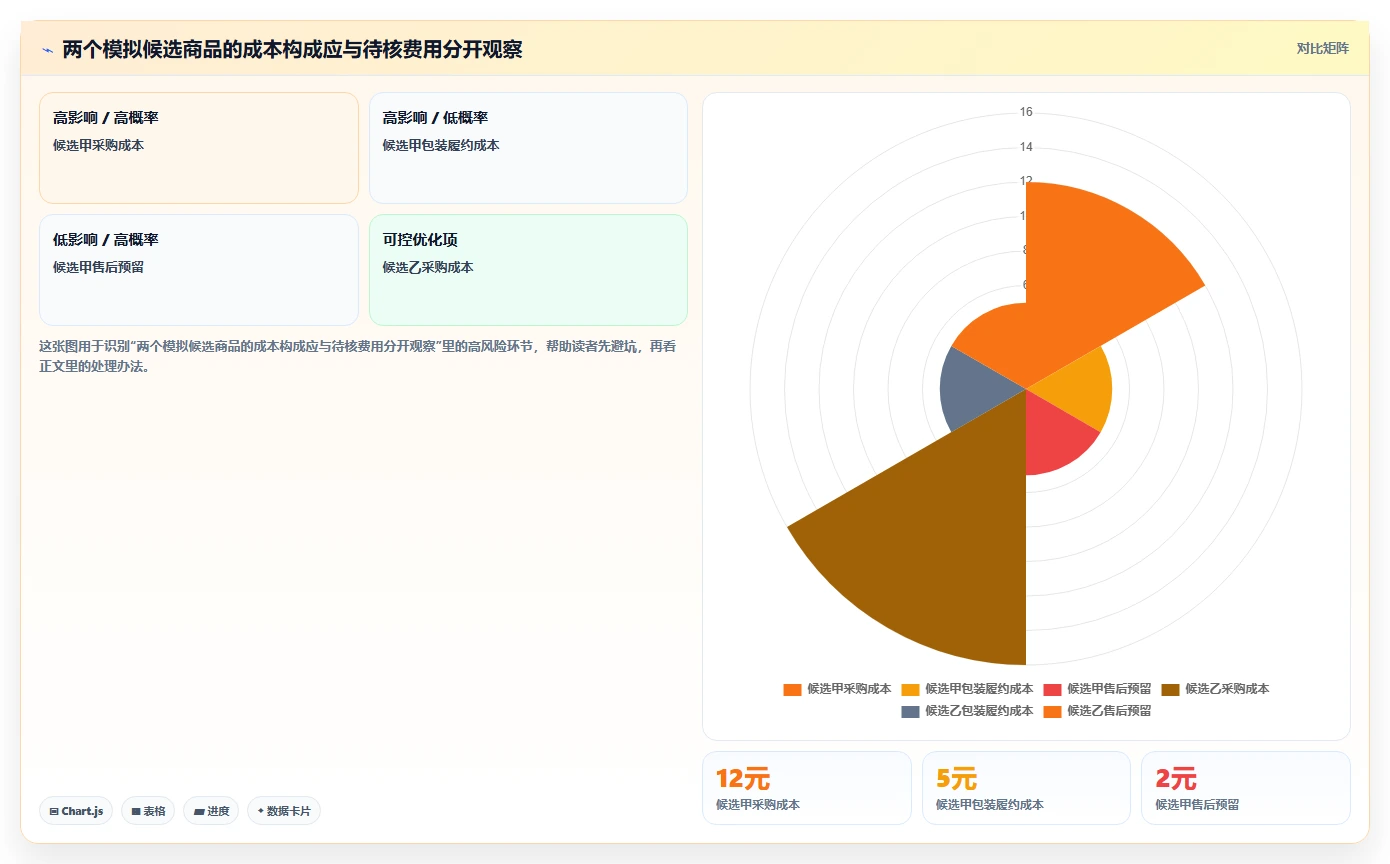Click the axis tick label 14
1390x864 pixels.
[x=1026, y=147]
